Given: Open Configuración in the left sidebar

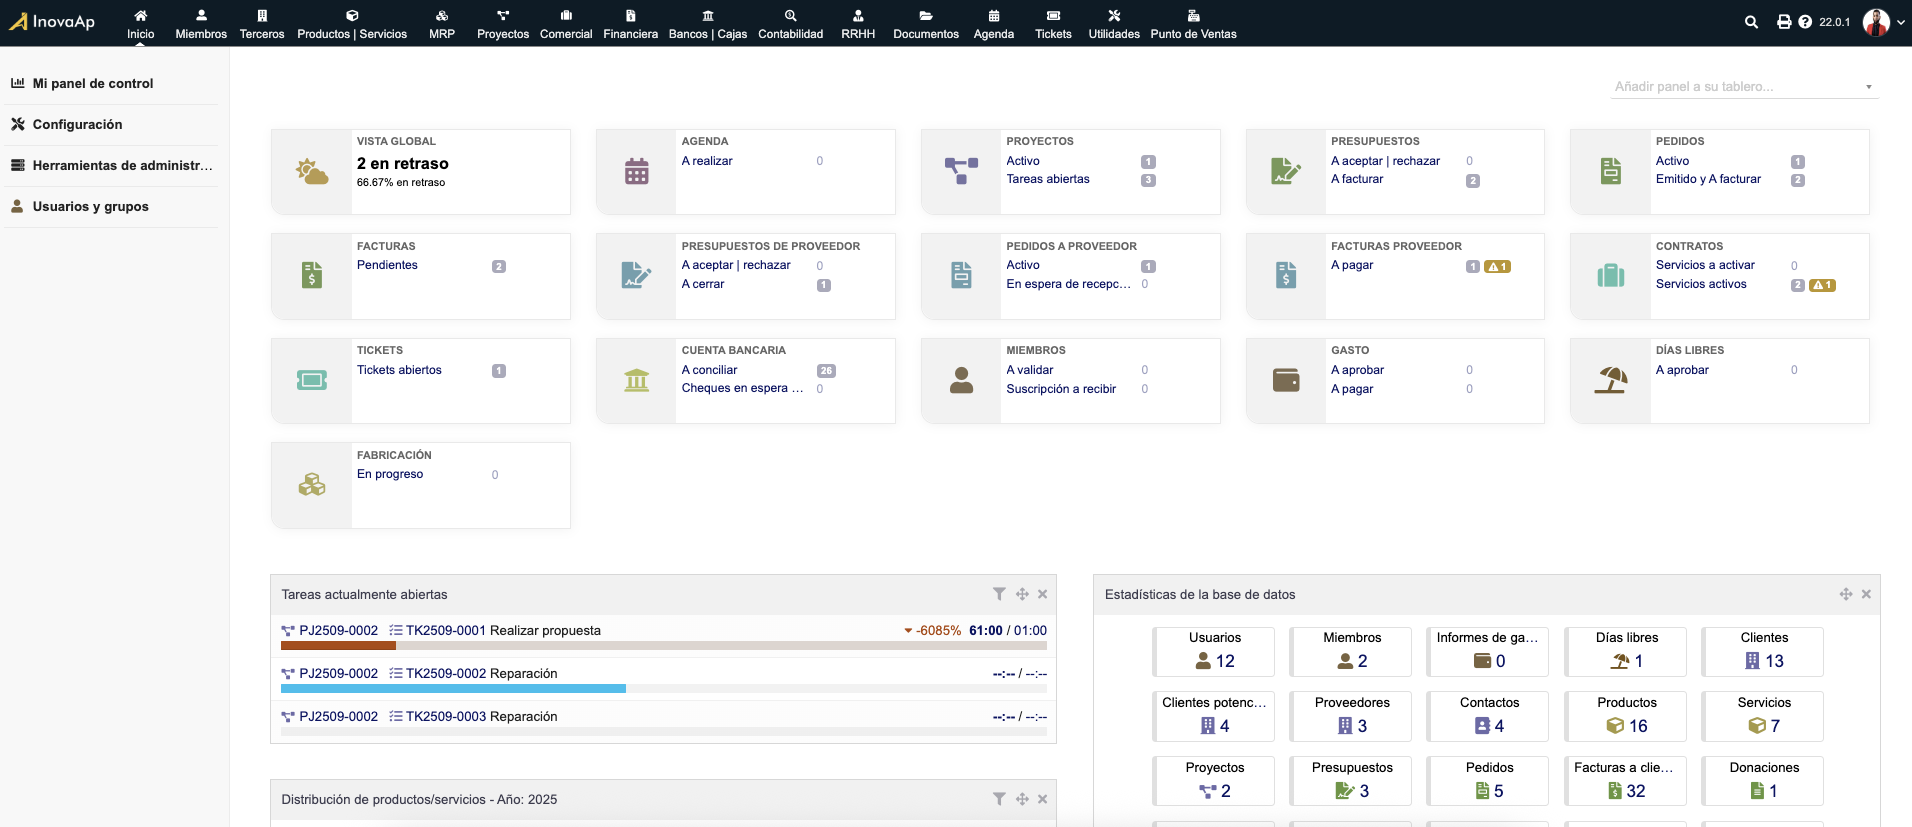Looking at the screenshot, I should coord(77,125).
